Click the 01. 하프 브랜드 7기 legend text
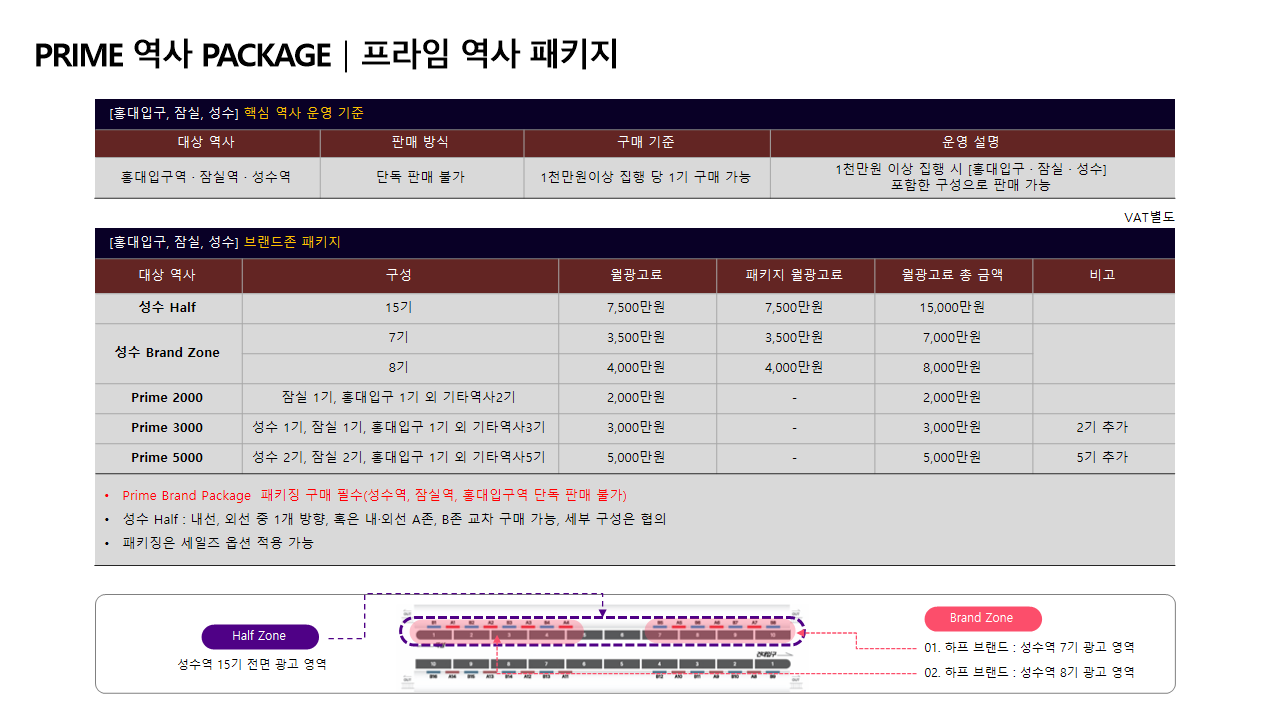Screen dimensions: 1272x713 click(1029, 648)
